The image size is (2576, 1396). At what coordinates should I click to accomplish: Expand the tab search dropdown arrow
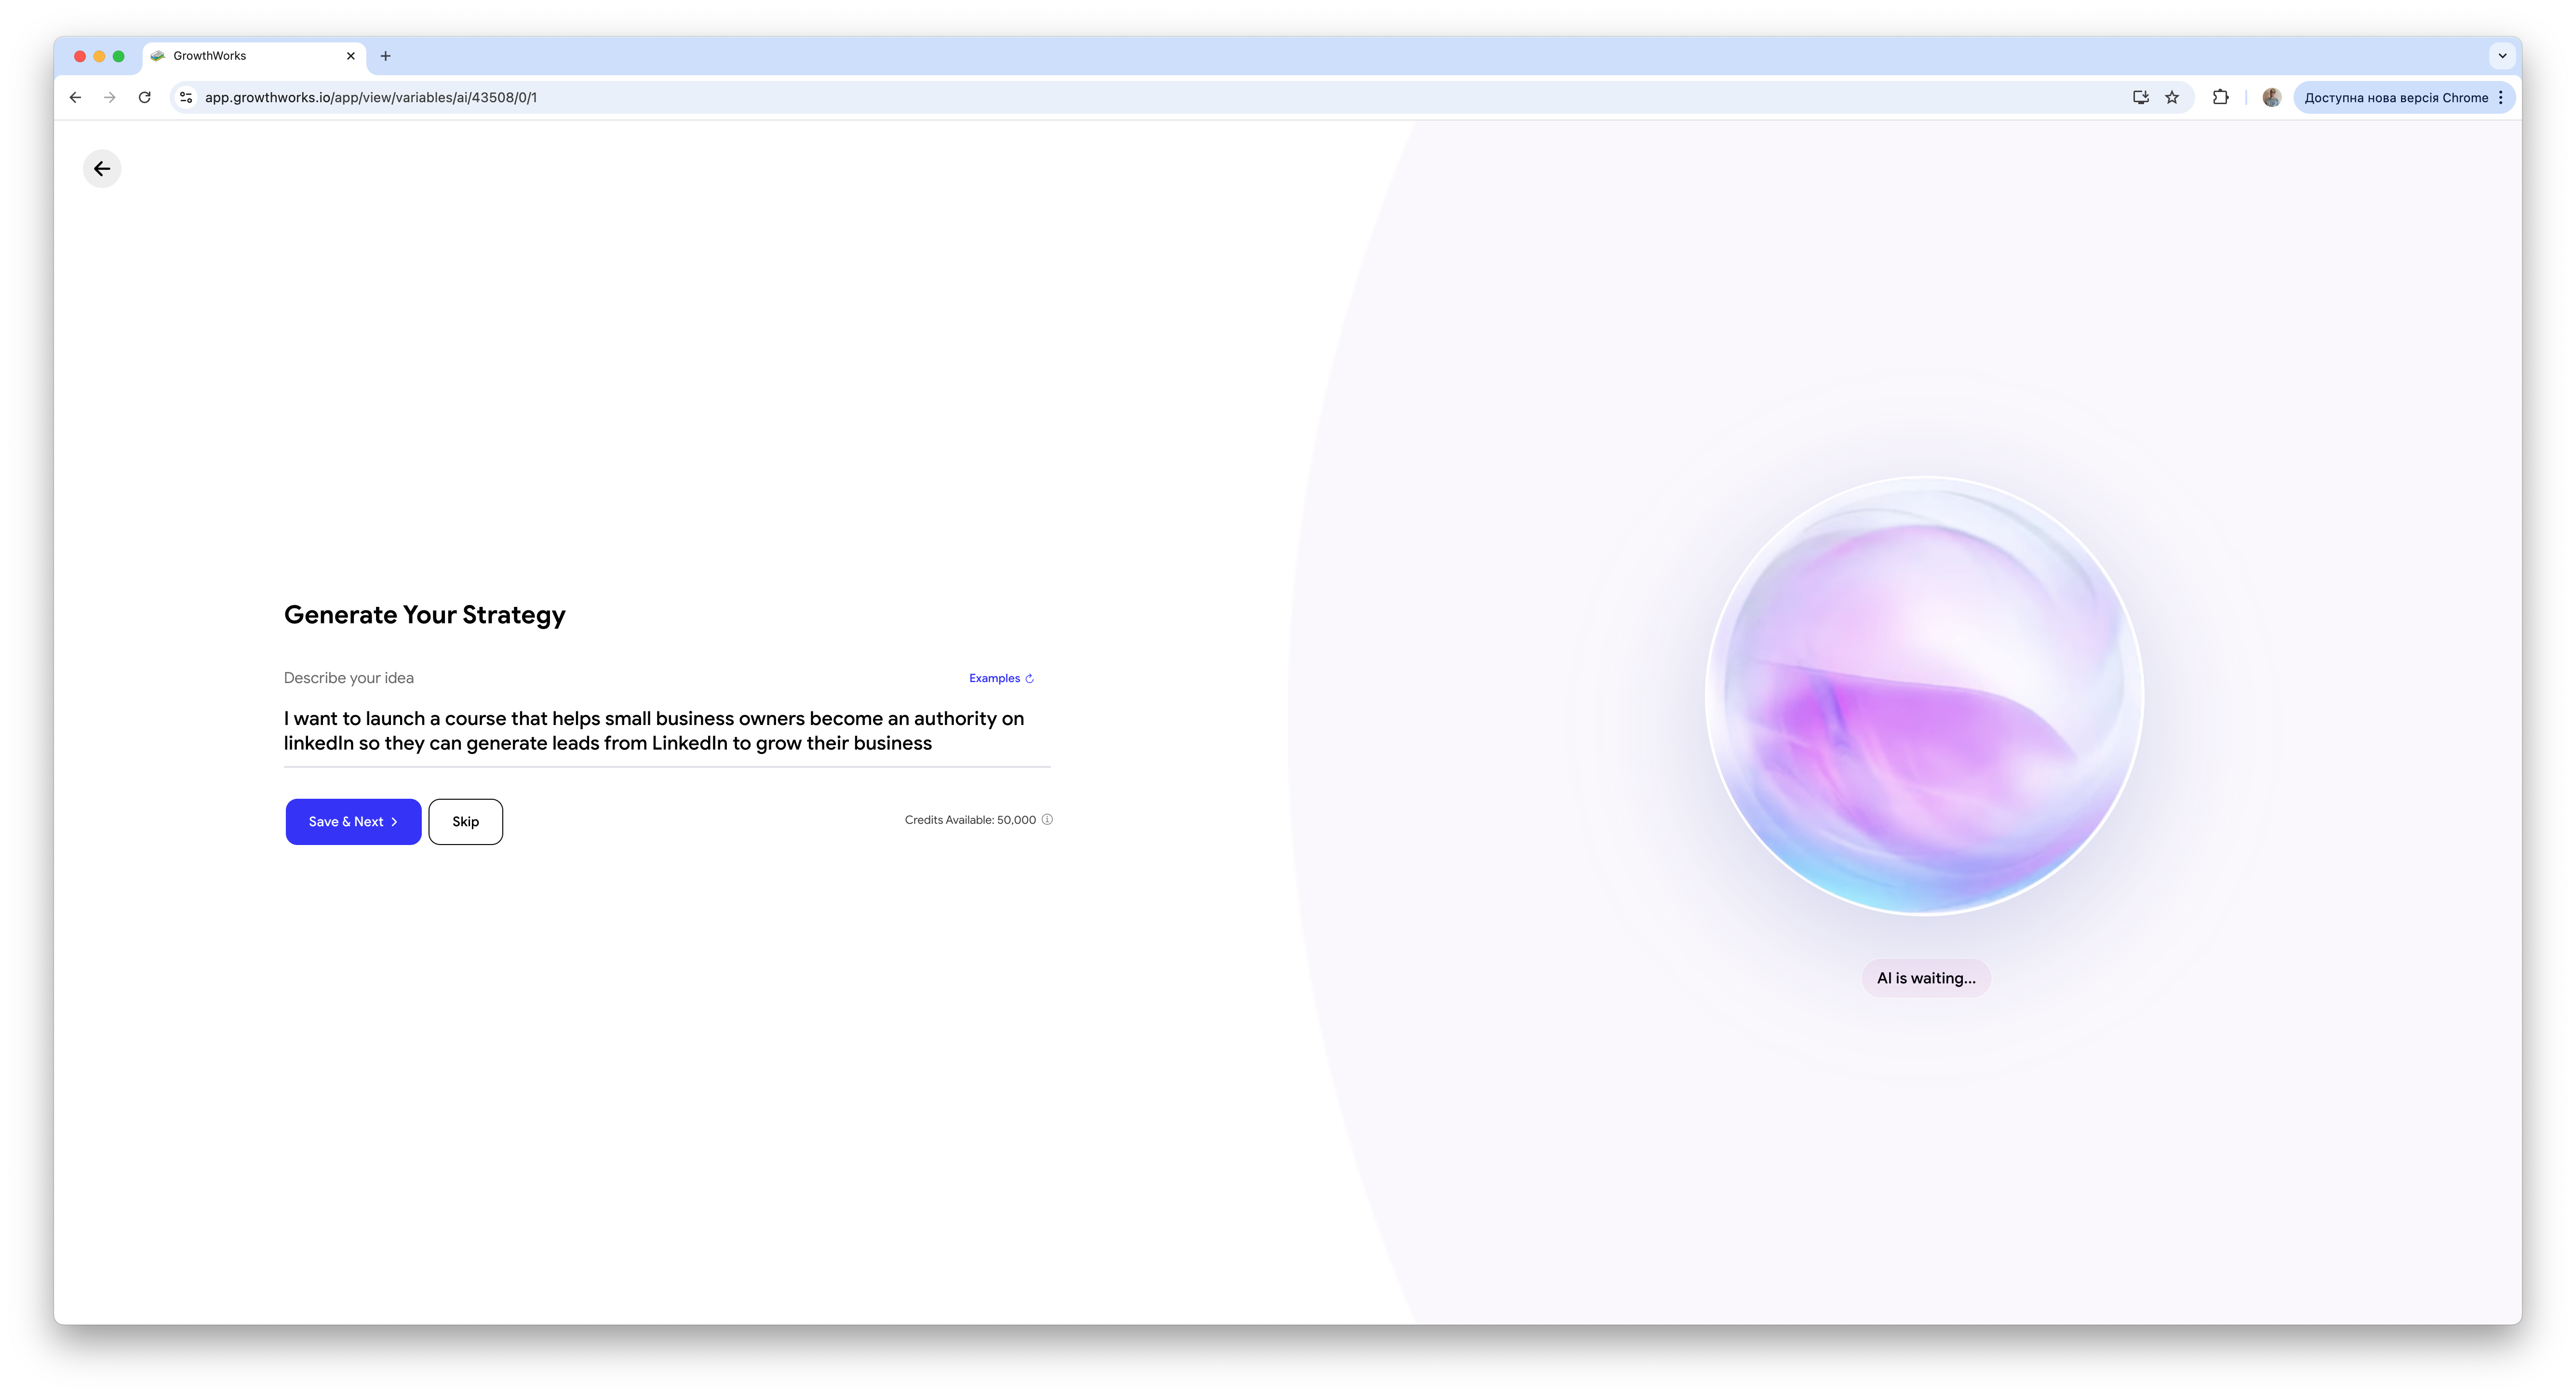(2502, 56)
